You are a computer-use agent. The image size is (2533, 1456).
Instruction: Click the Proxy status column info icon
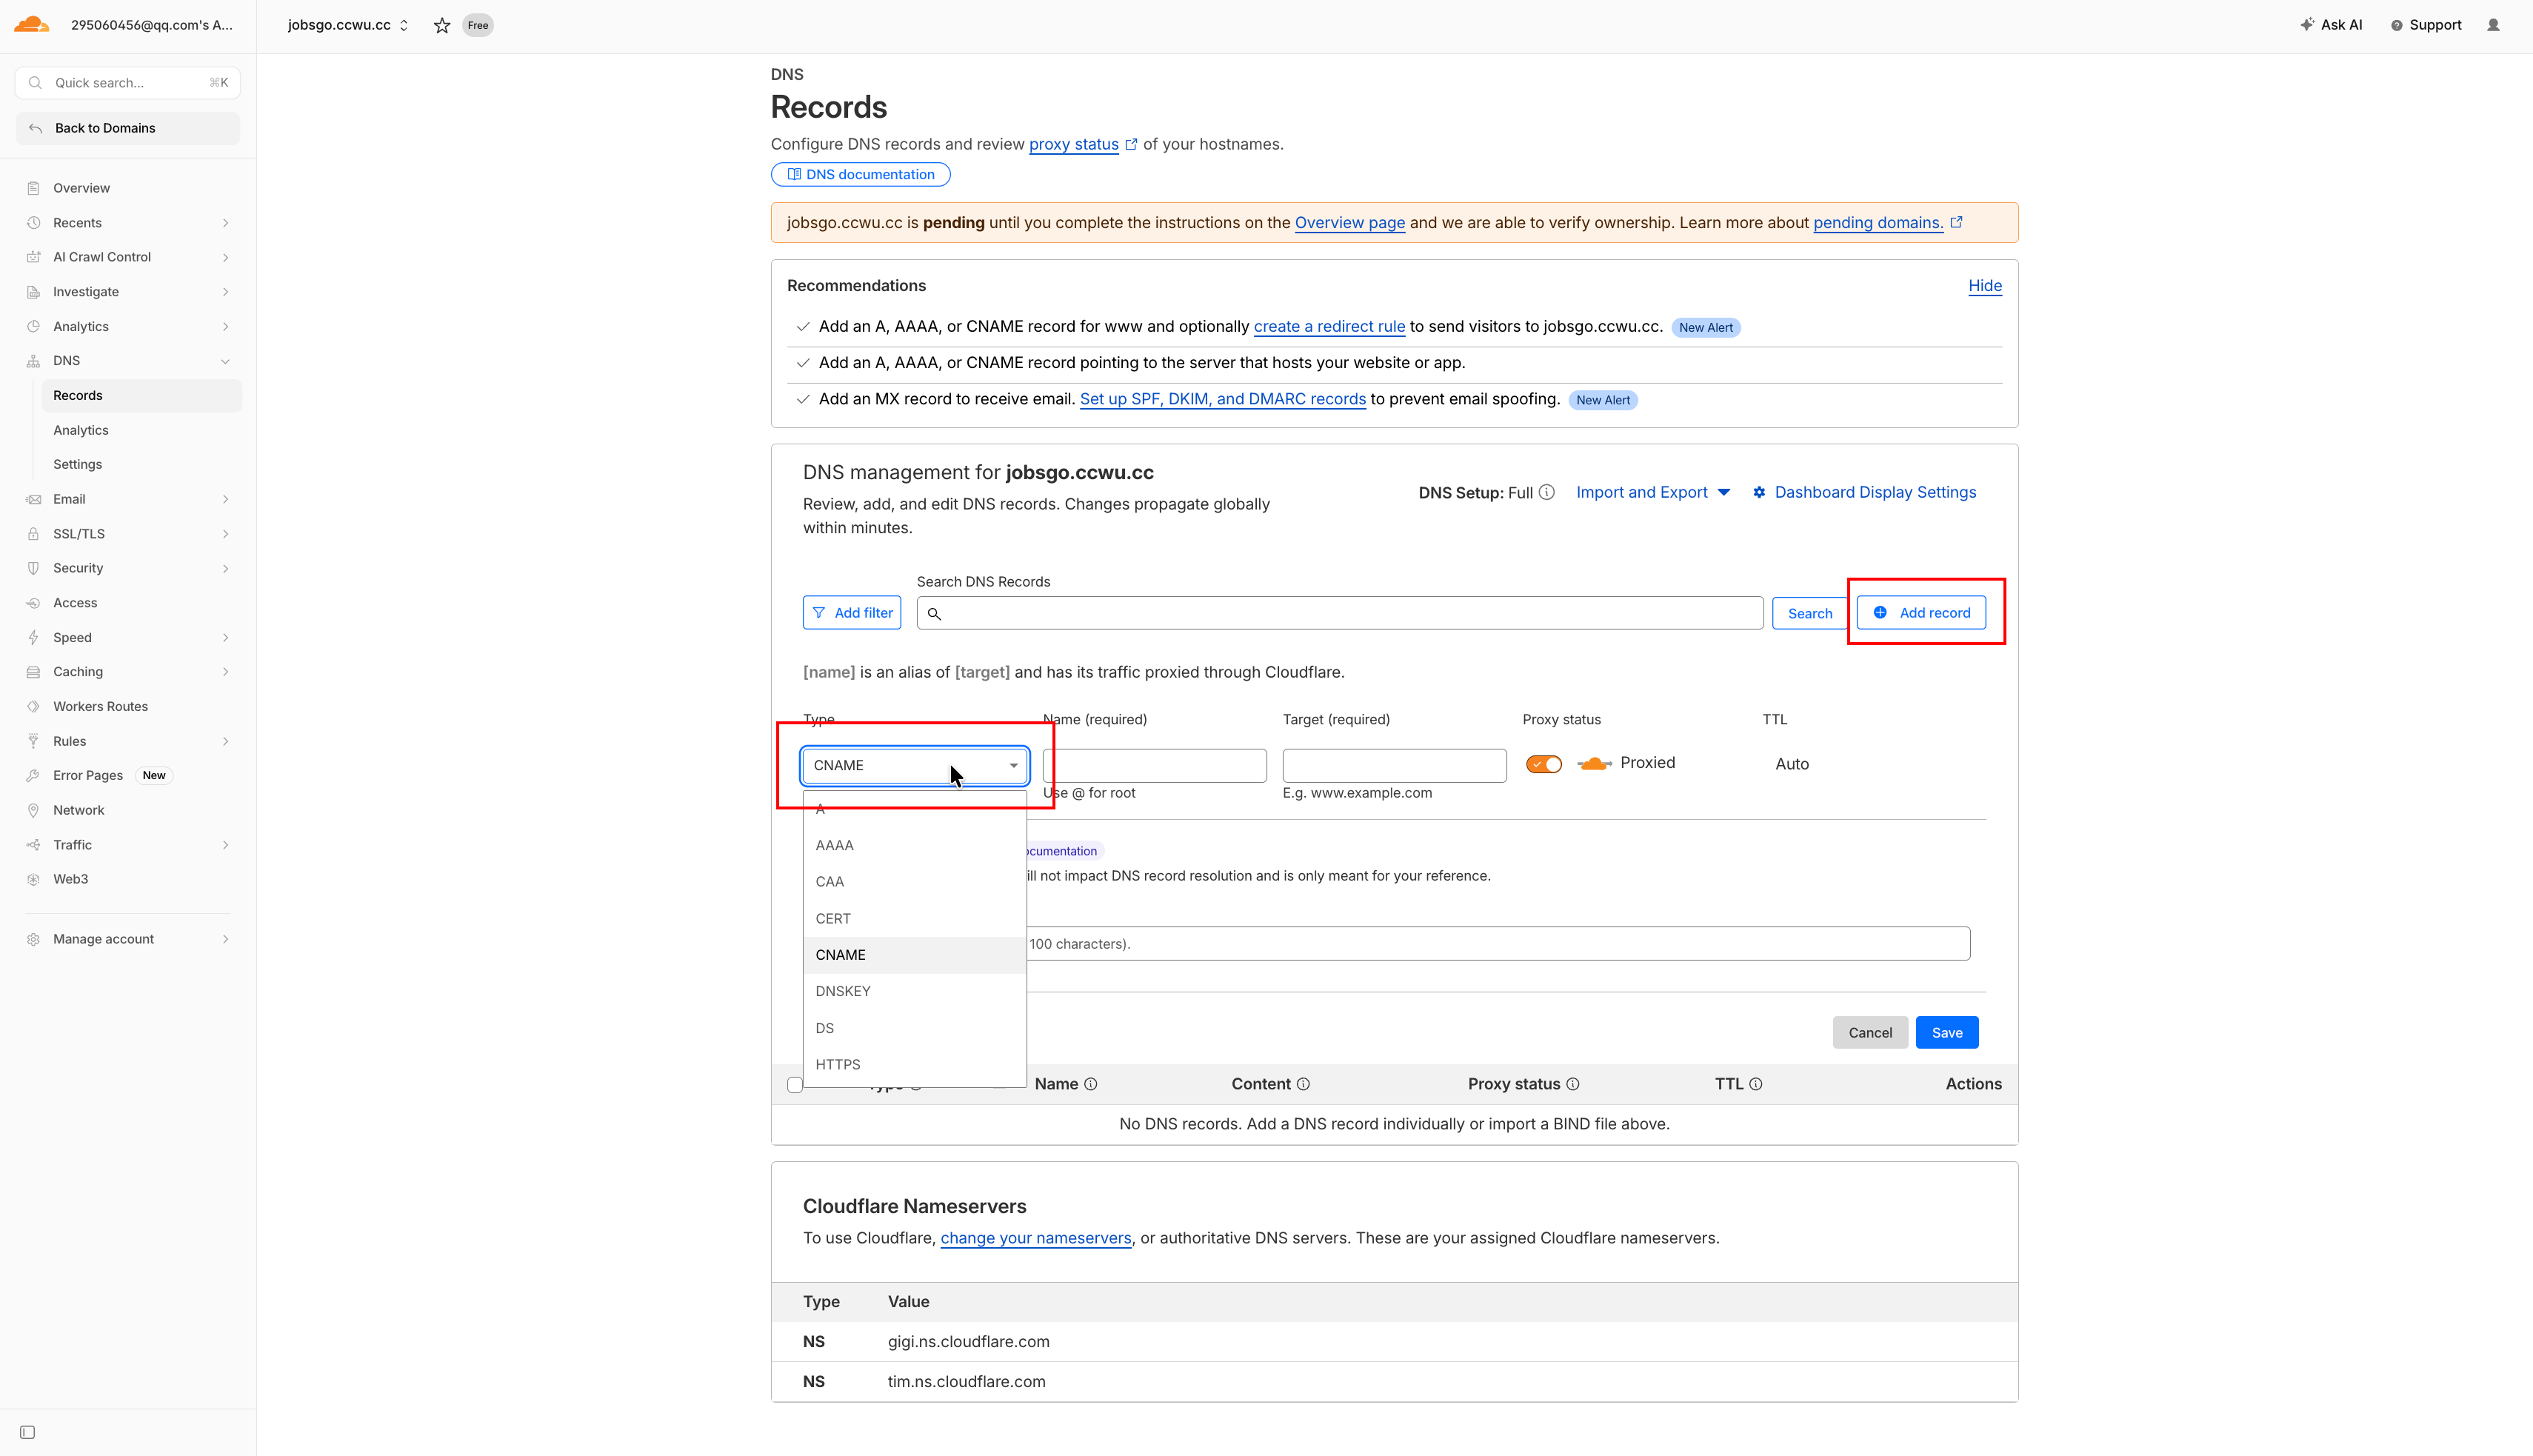pyautogui.click(x=1573, y=1084)
